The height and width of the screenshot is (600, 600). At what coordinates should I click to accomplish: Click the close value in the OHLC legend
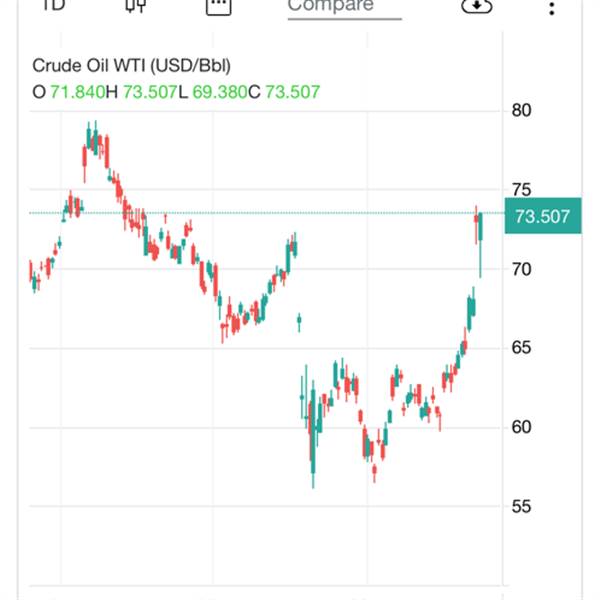point(292,92)
